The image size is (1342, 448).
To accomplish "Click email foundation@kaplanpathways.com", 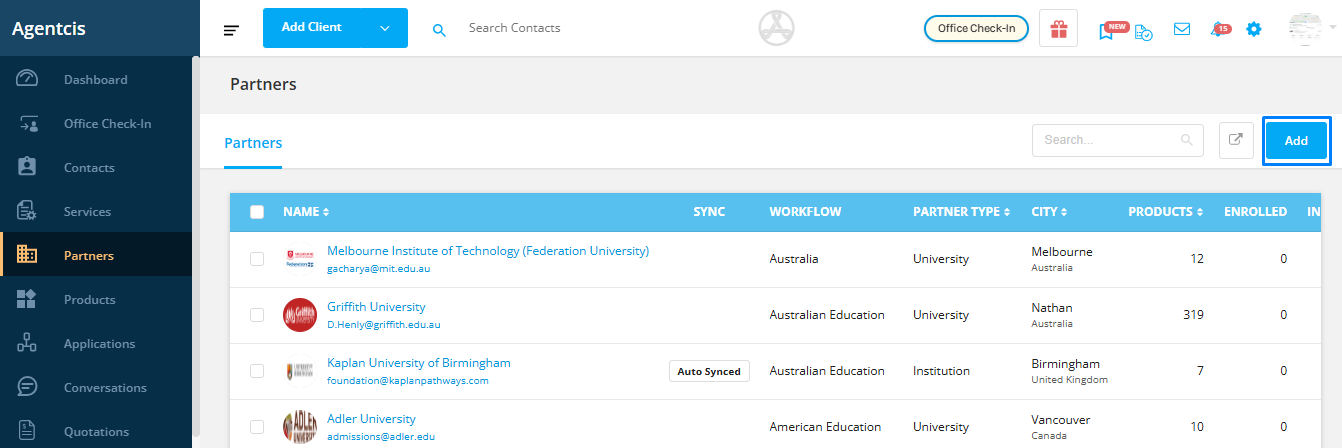I will tap(408, 381).
